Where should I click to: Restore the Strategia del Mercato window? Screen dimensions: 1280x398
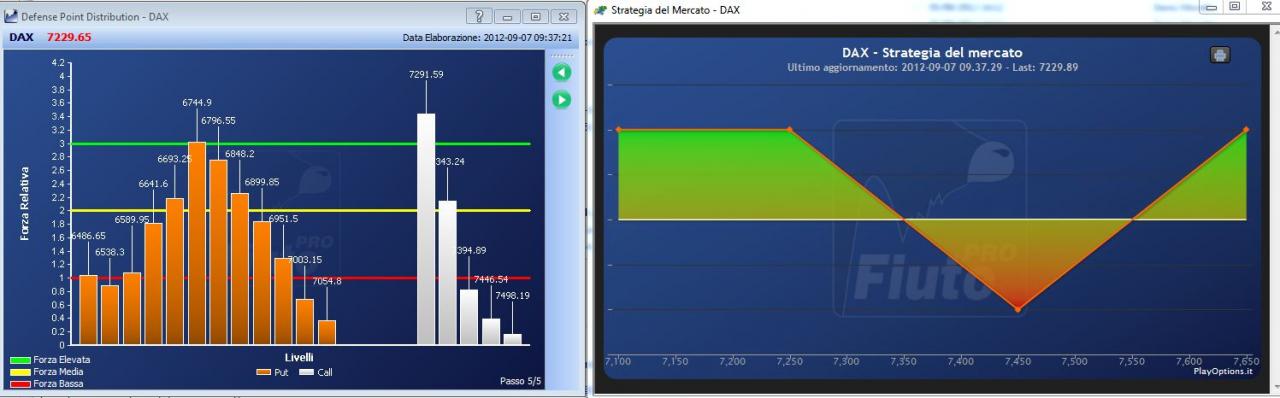click(x=1235, y=6)
